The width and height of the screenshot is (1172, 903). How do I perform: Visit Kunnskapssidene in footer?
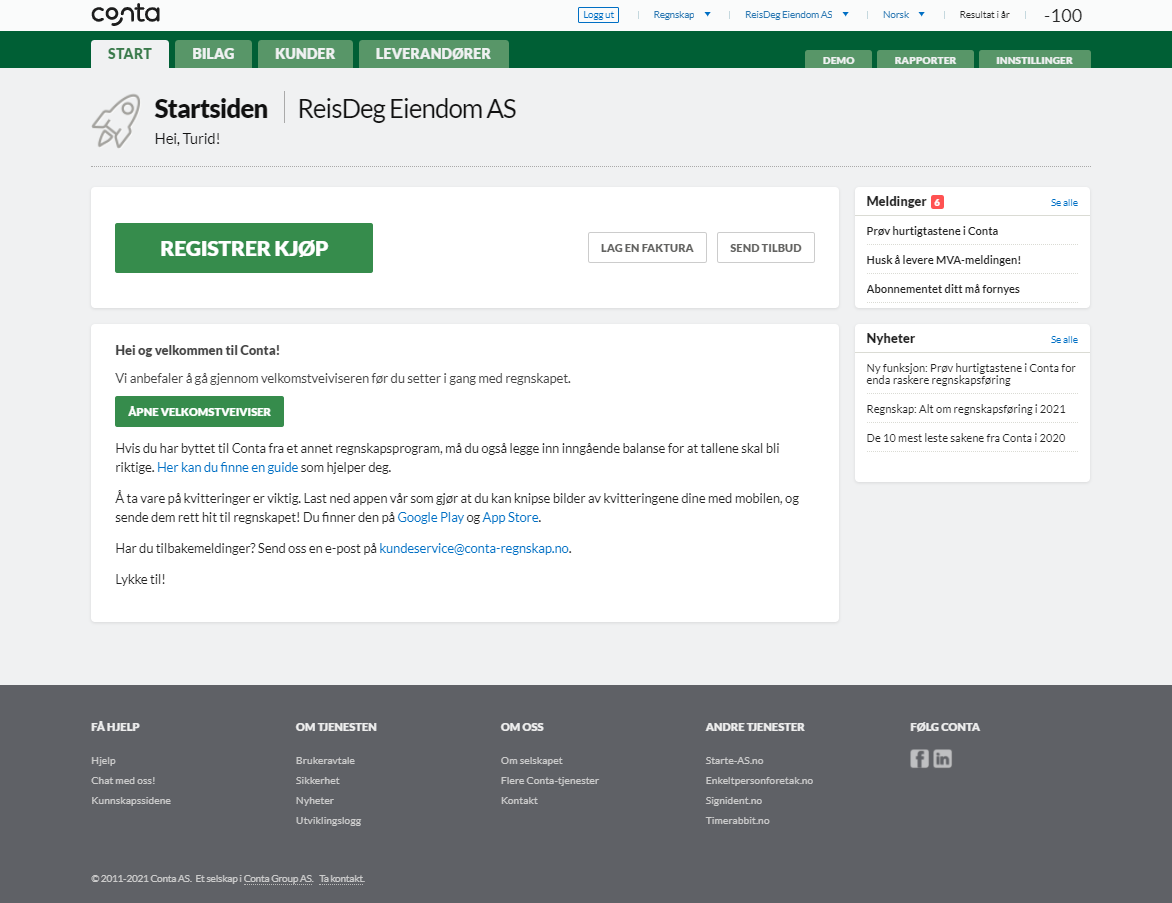point(131,801)
